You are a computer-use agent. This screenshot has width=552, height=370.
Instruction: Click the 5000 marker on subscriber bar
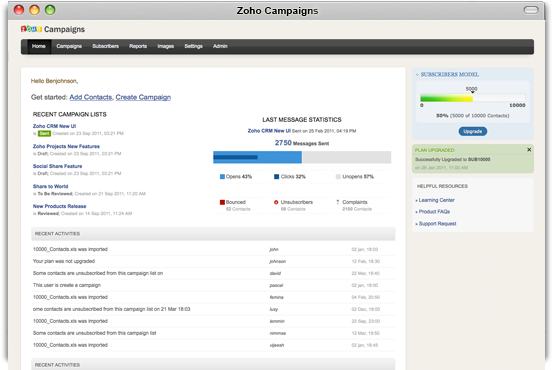pos(471,89)
